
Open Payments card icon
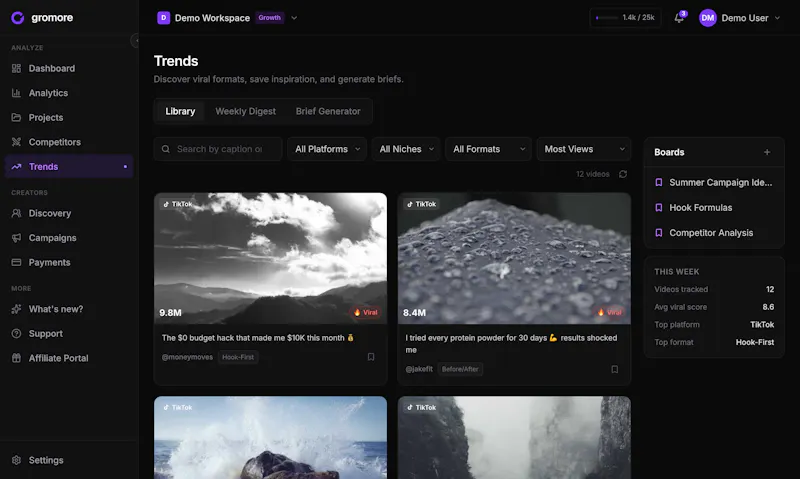click(x=16, y=262)
